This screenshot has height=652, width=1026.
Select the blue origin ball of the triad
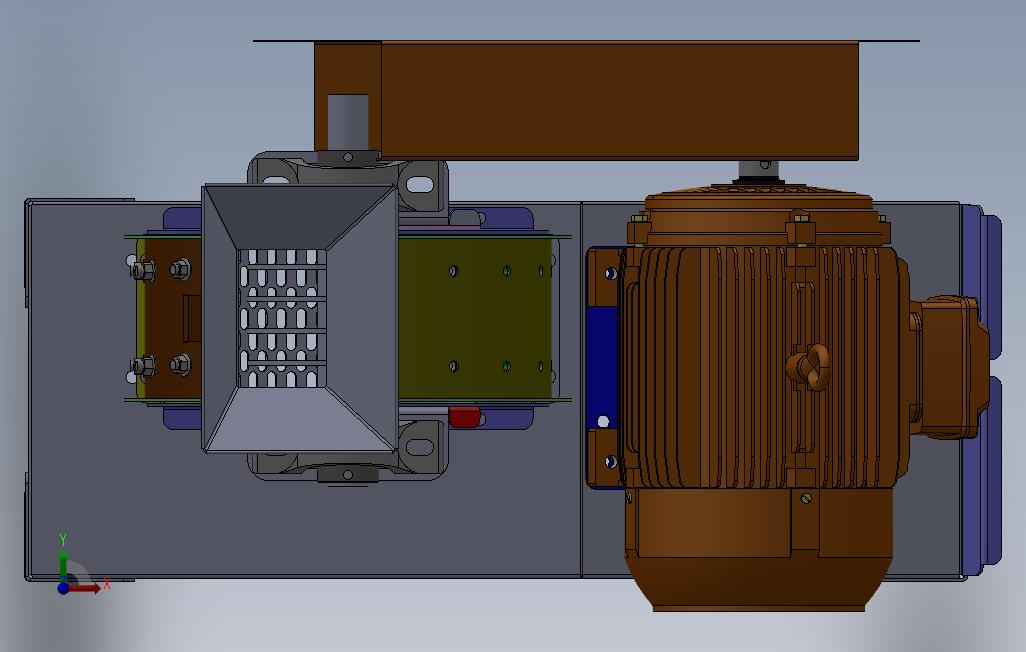tap(63, 588)
